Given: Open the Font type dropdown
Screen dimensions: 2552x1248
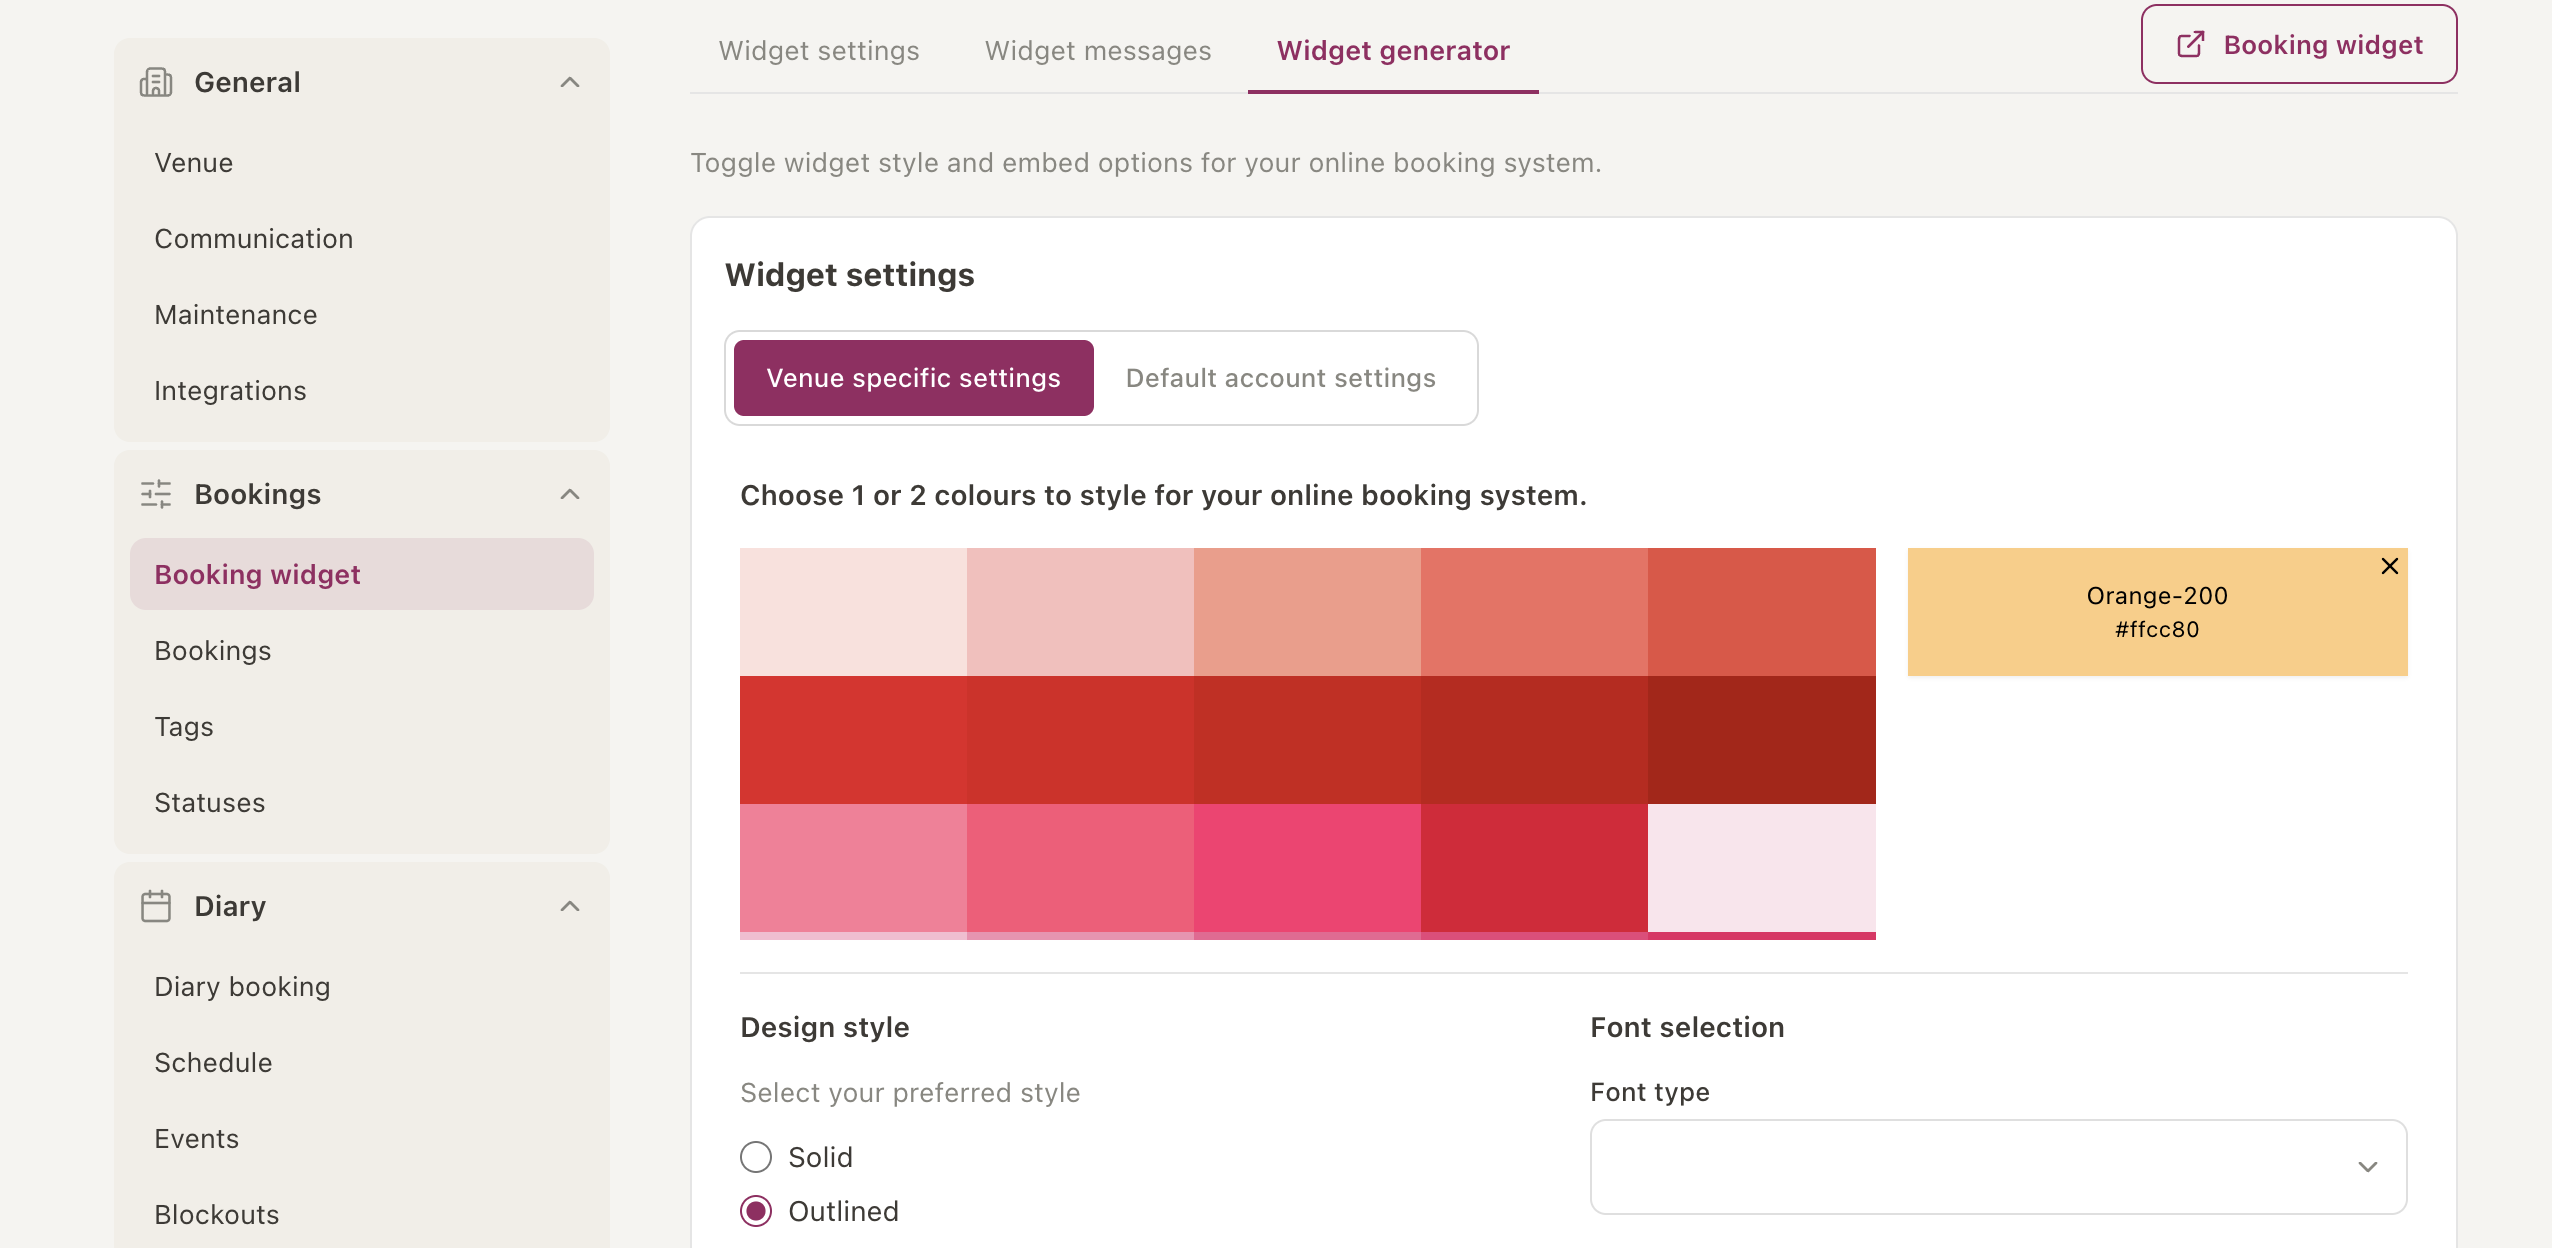Looking at the screenshot, I should 1998,1167.
